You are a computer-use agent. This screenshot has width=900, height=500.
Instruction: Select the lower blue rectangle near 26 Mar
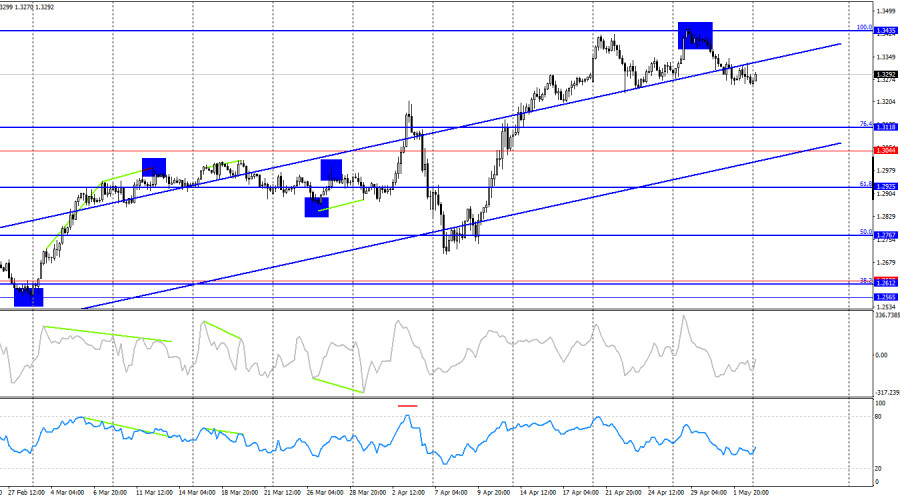pyautogui.click(x=317, y=207)
